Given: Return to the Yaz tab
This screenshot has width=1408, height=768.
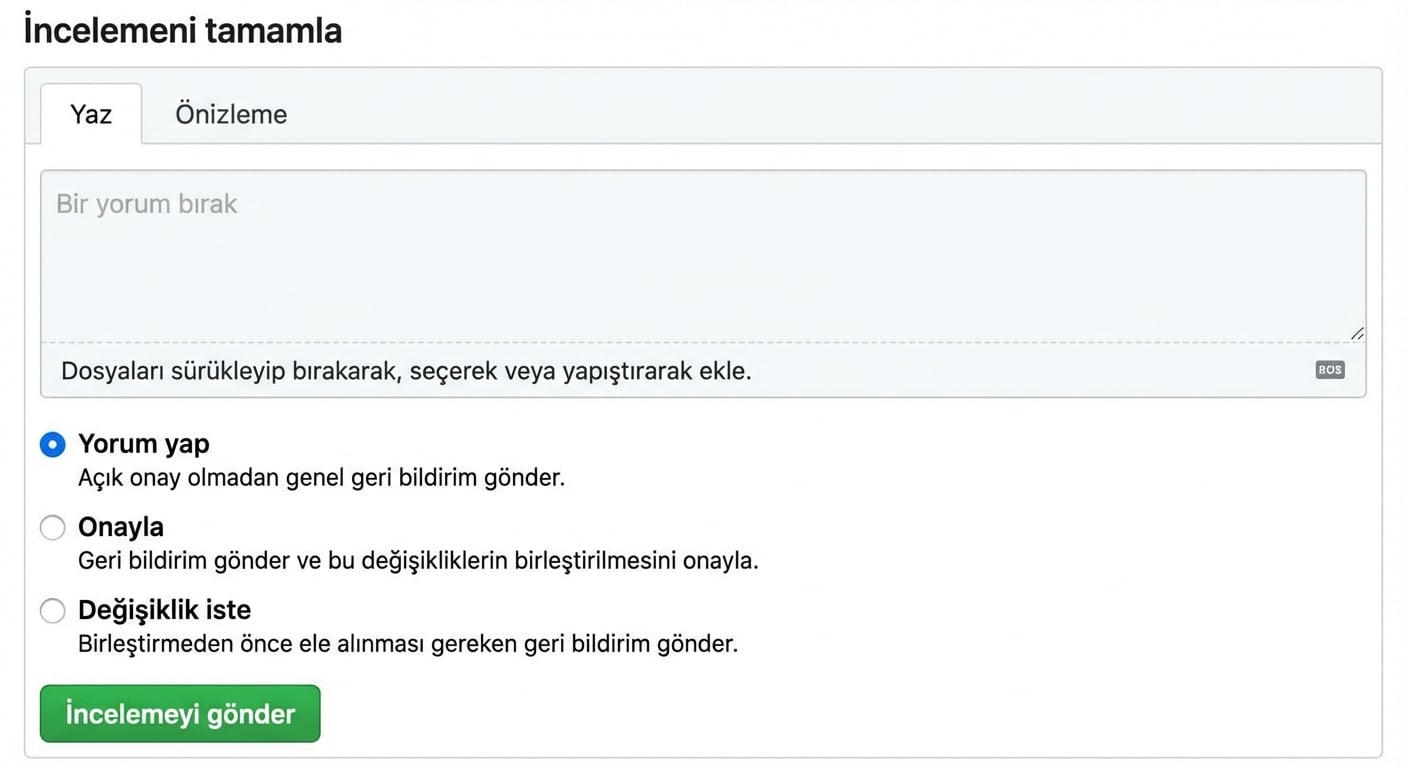Looking at the screenshot, I should pyautogui.click(x=89, y=113).
